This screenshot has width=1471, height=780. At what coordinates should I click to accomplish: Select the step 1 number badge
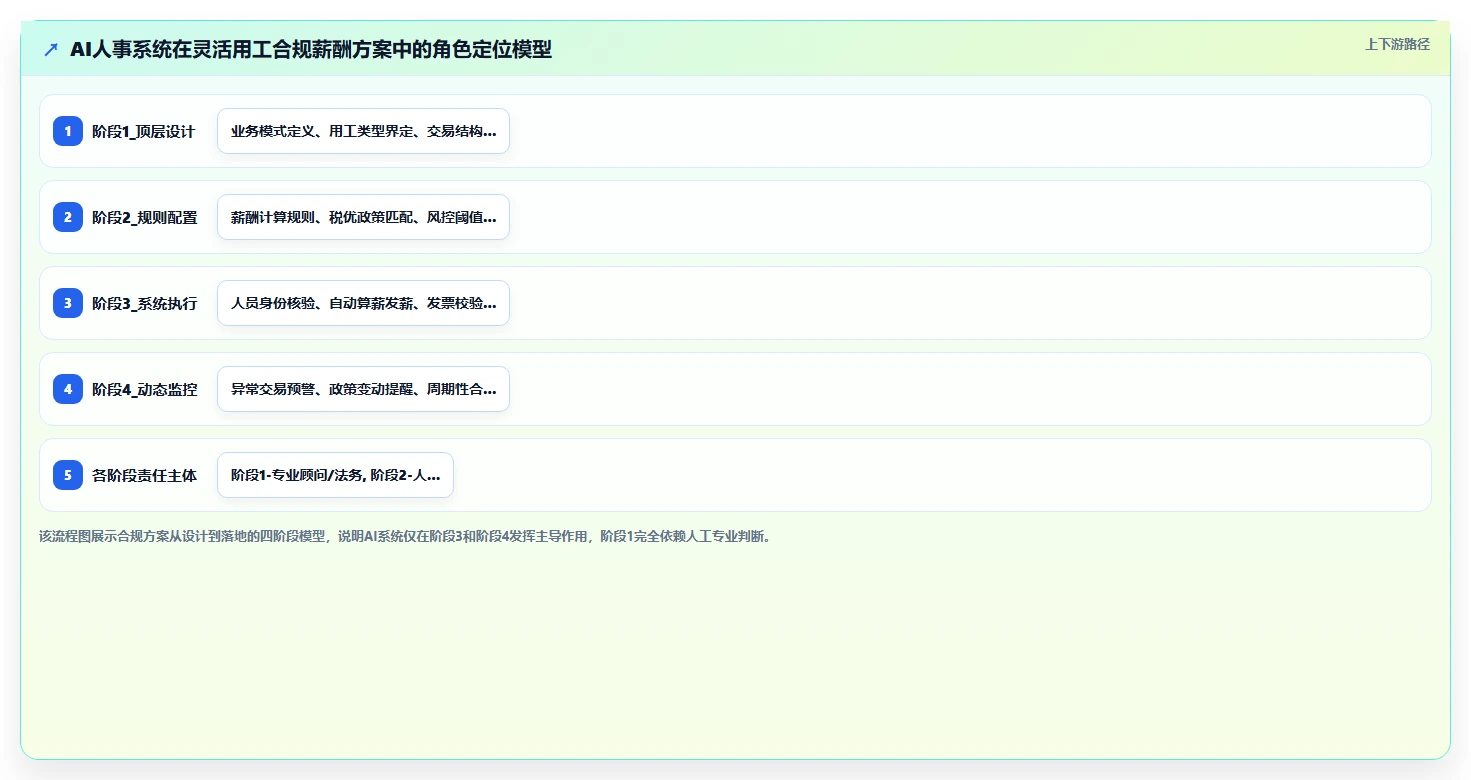(68, 131)
